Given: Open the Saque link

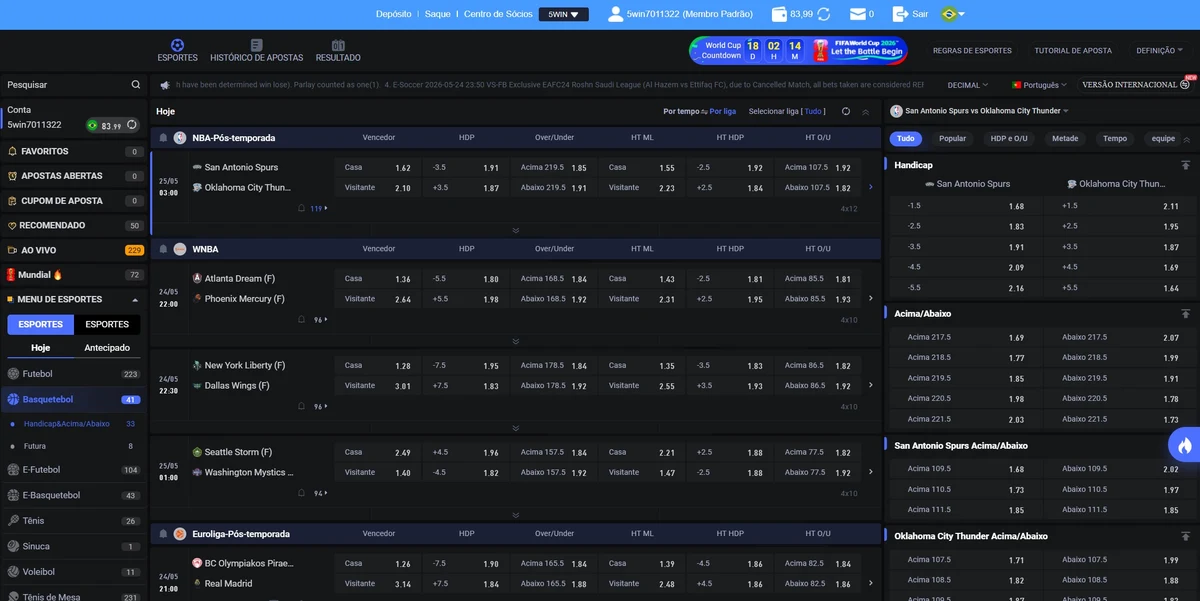Looking at the screenshot, I should (x=438, y=14).
